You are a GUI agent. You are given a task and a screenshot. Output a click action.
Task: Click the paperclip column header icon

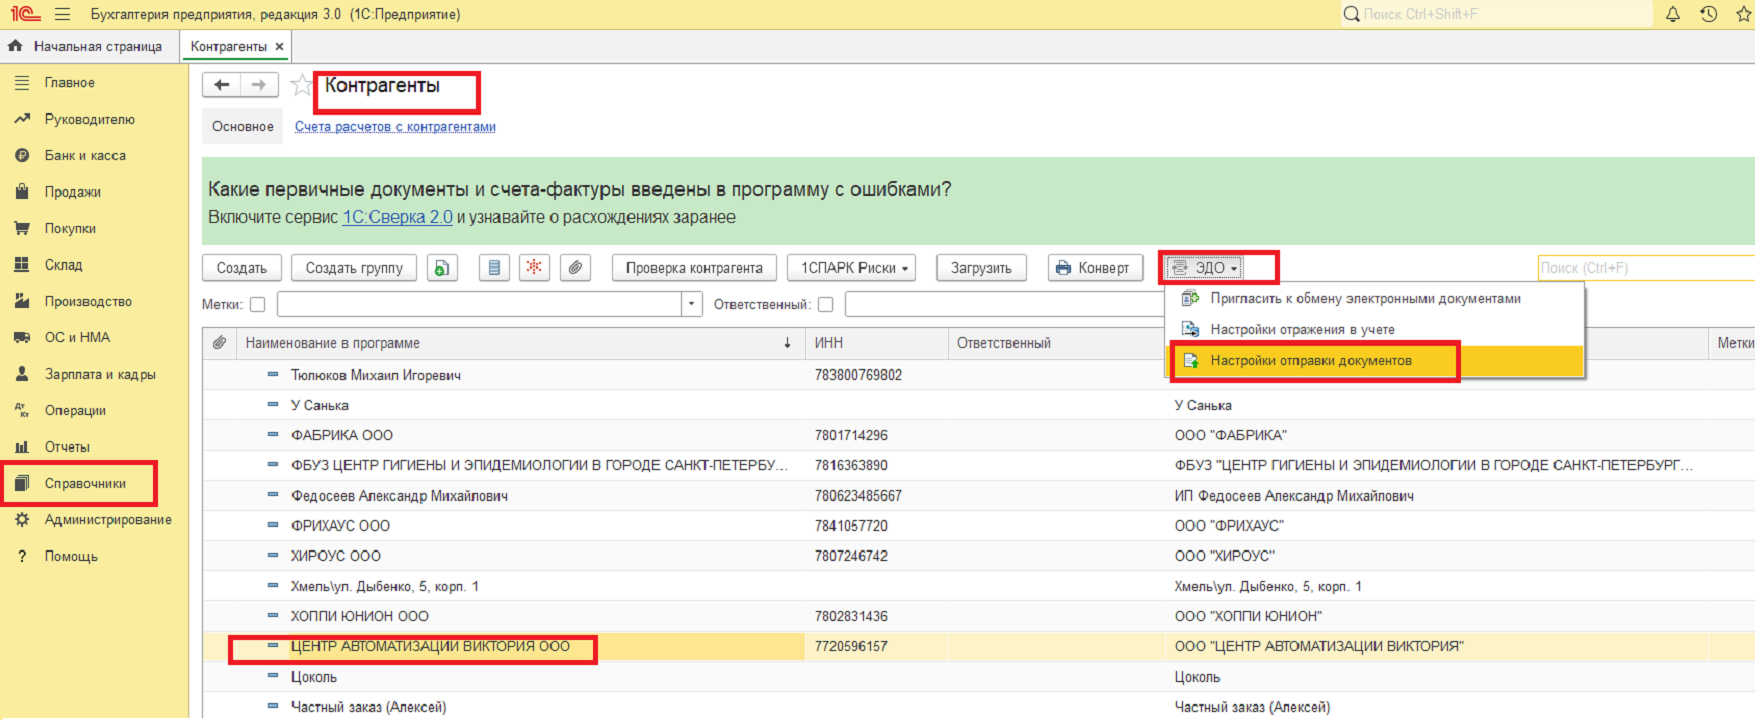coord(220,343)
